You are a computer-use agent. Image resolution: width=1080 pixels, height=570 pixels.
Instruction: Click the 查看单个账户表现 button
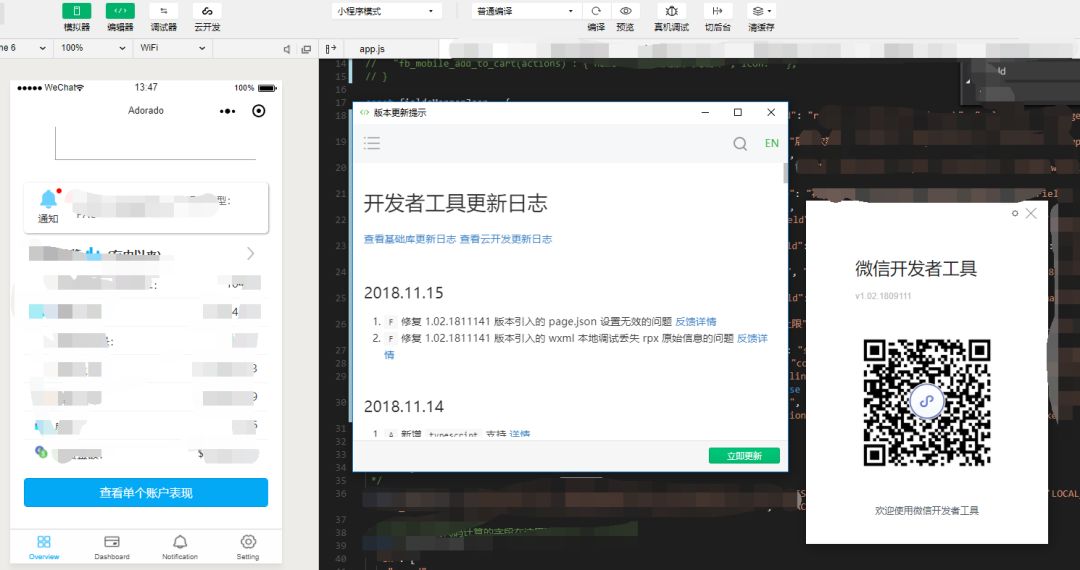(x=146, y=493)
